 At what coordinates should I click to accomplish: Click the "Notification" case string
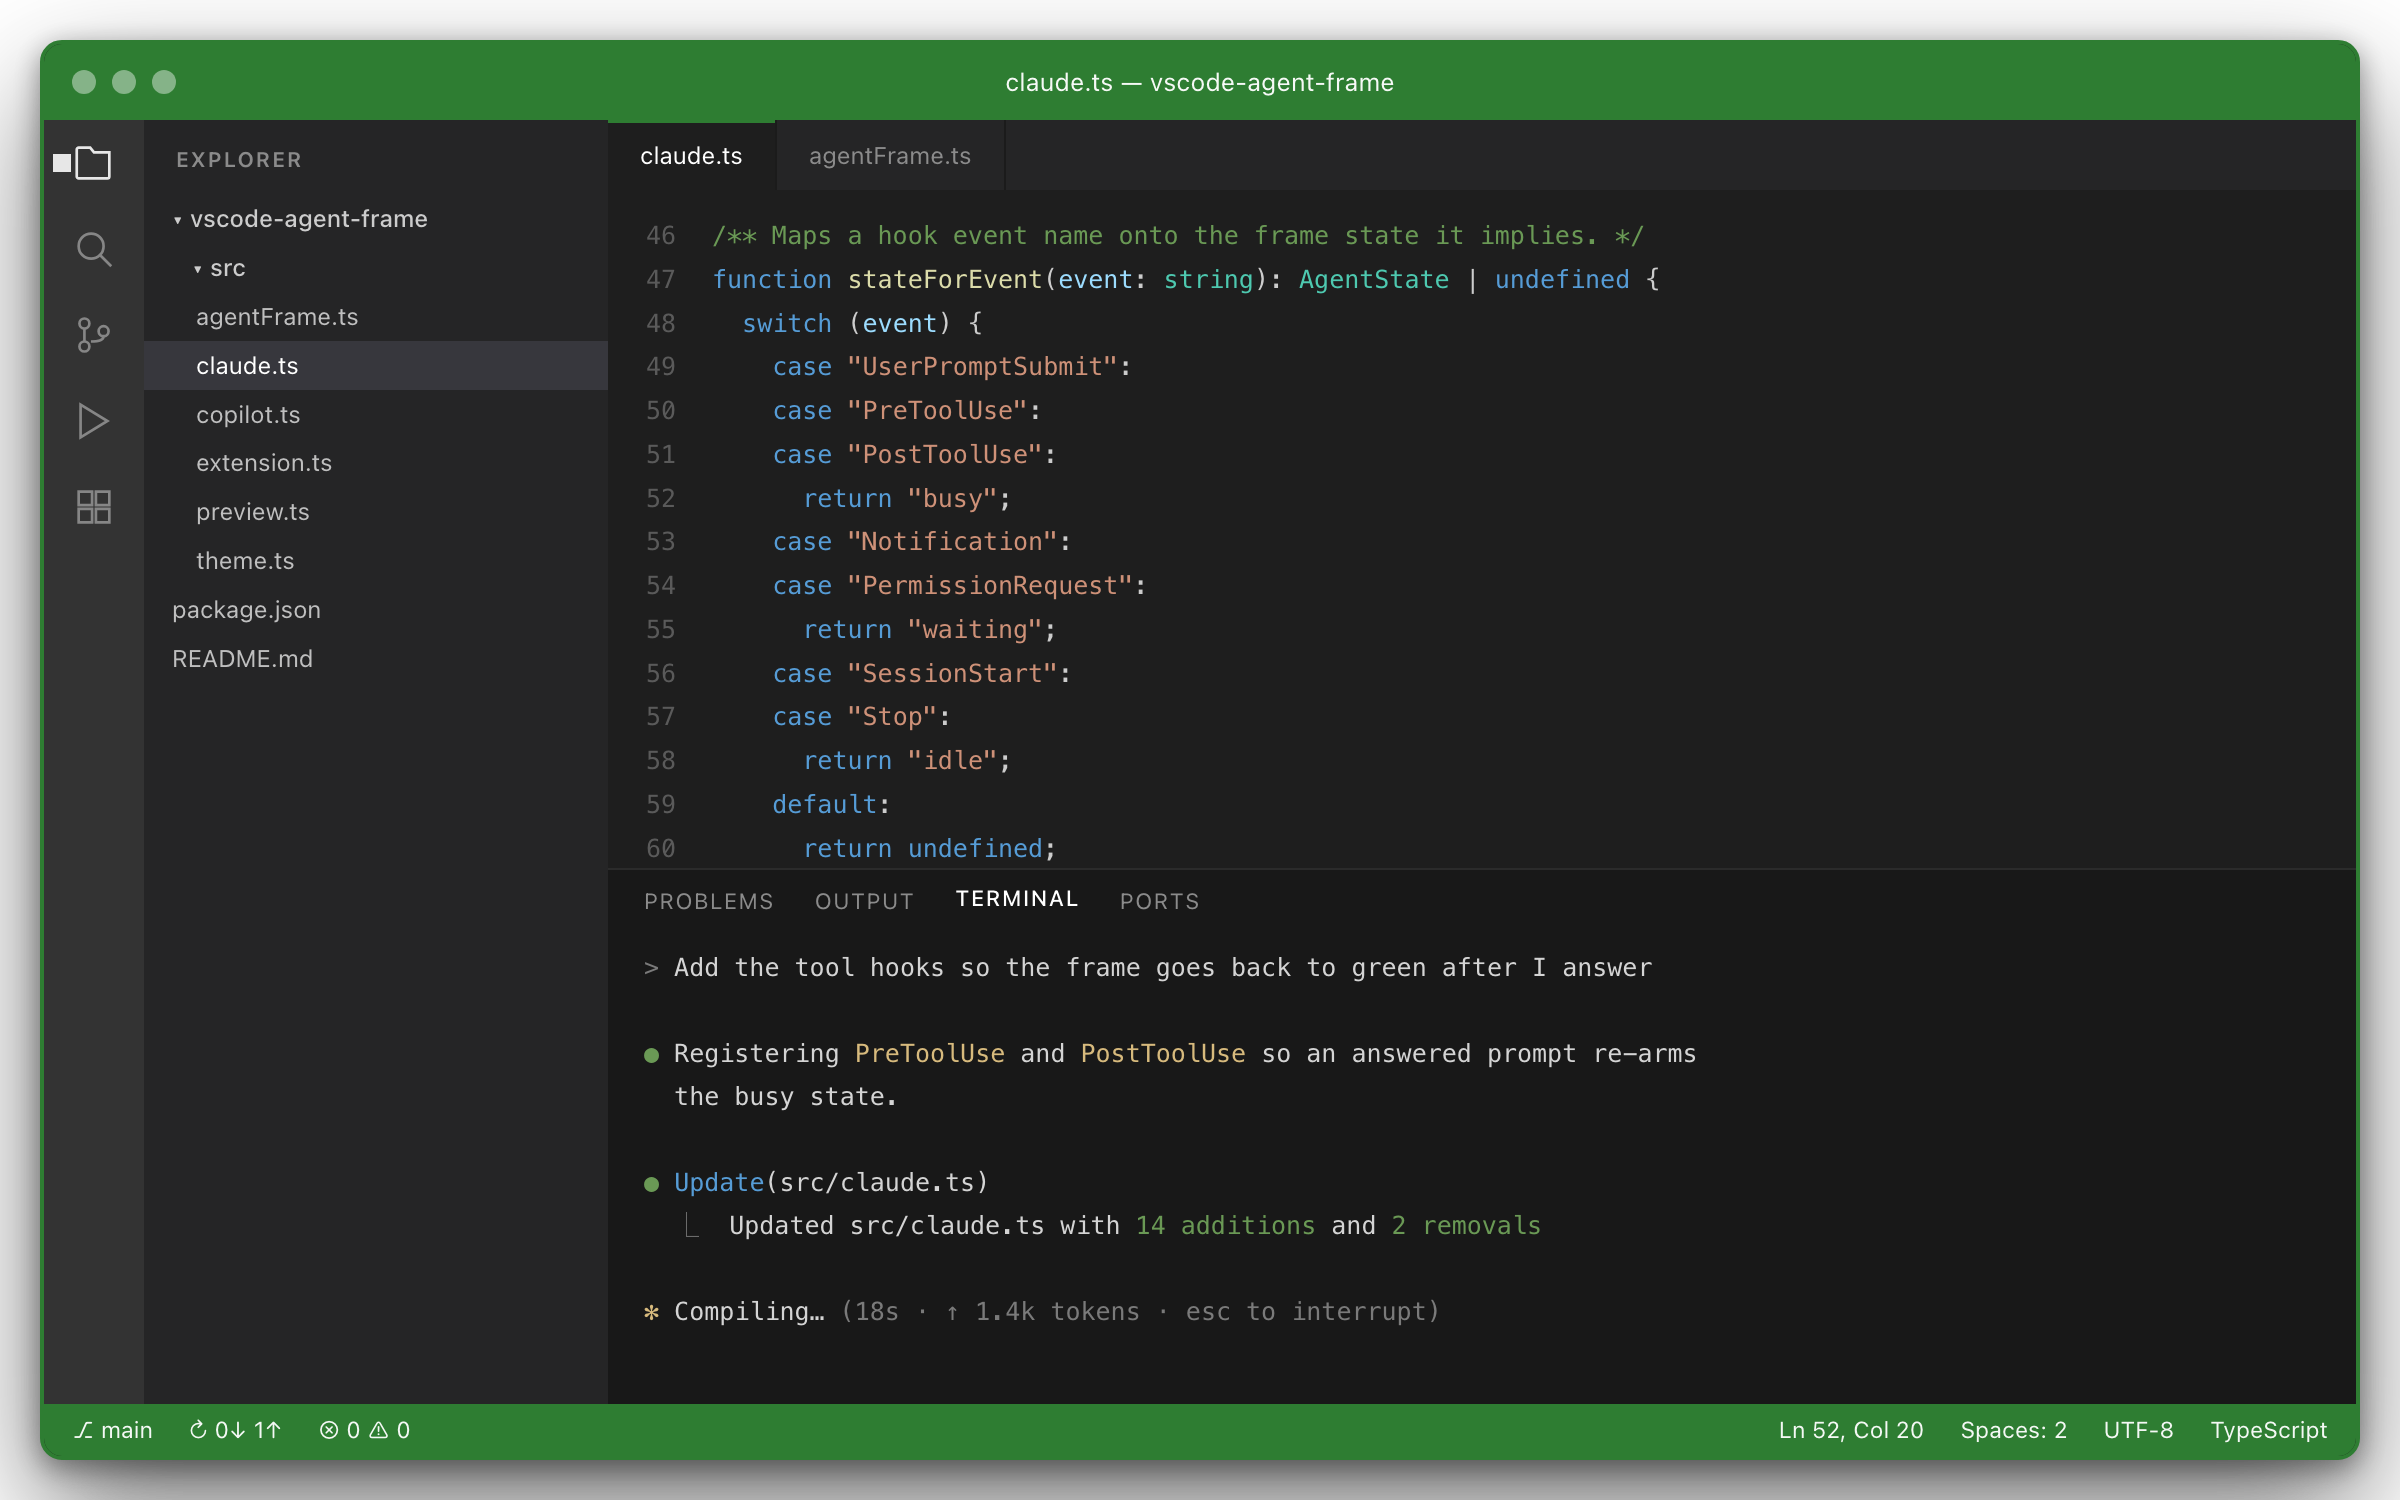[x=952, y=541]
